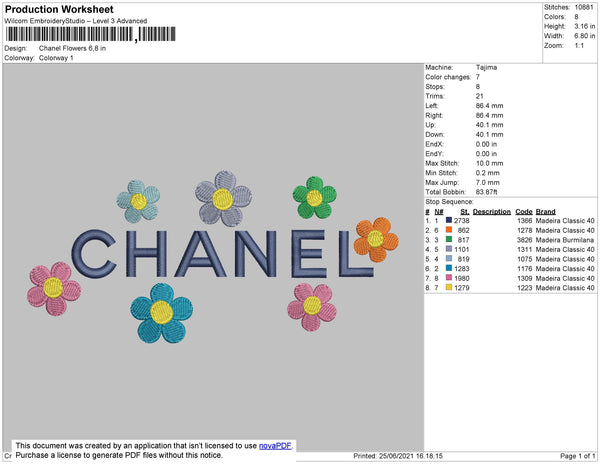Click the teal flower in the design
Screen dimensions: 600x464
pyautogui.click(x=161, y=313)
